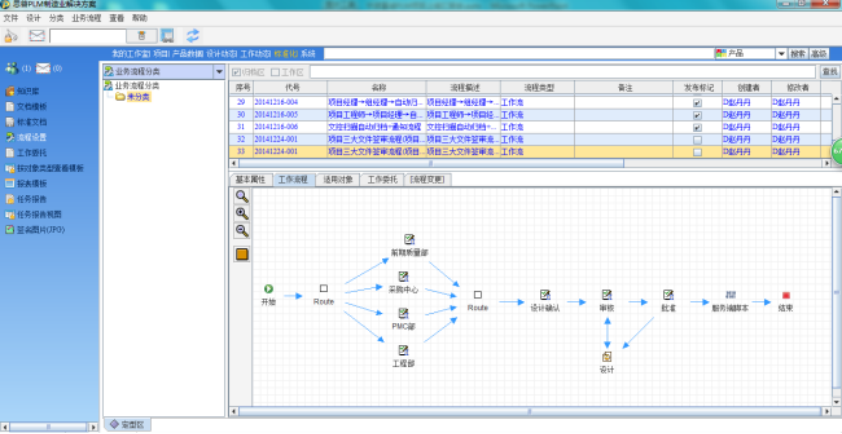Select the 工程部 task node
The height and width of the screenshot is (434, 842).
pyautogui.click(x=403, y=350)
